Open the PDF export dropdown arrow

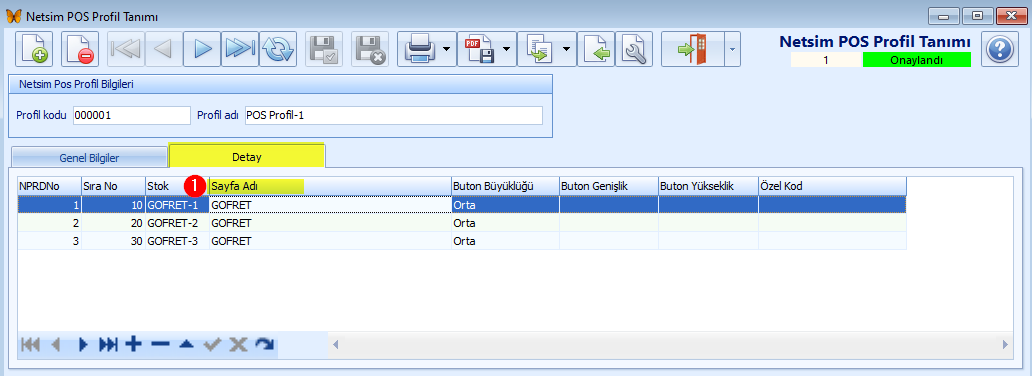(507, 49)
